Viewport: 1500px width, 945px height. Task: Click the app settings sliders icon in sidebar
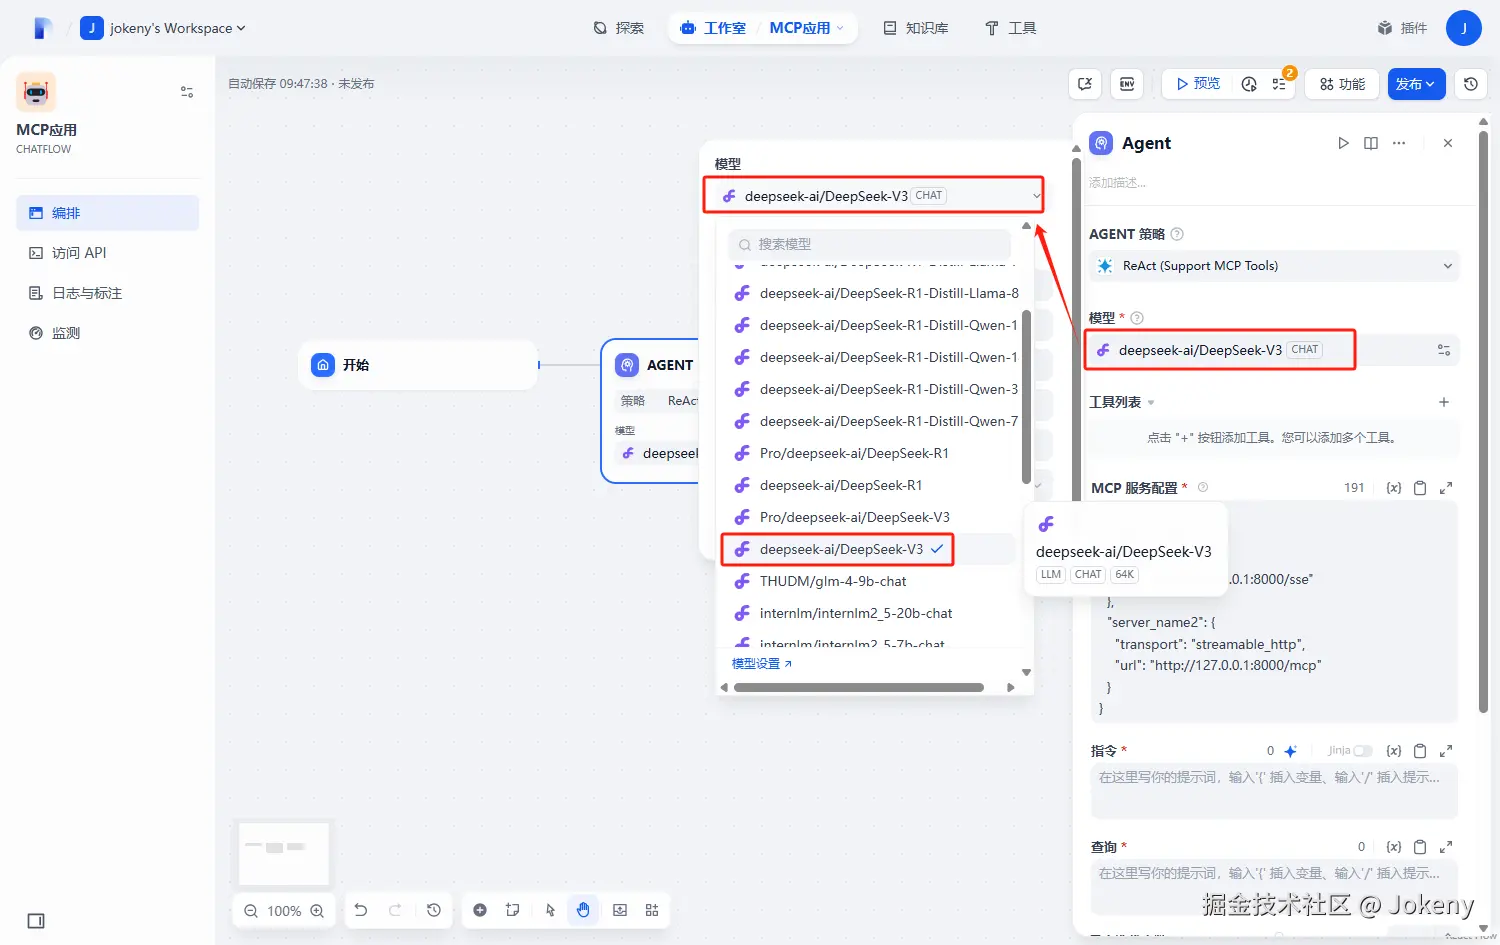click(187, 92)
